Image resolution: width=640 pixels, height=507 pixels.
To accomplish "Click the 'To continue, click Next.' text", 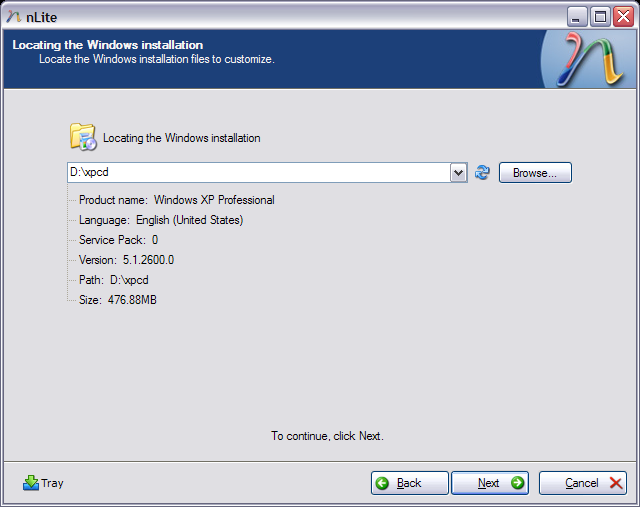I will 327,436.
